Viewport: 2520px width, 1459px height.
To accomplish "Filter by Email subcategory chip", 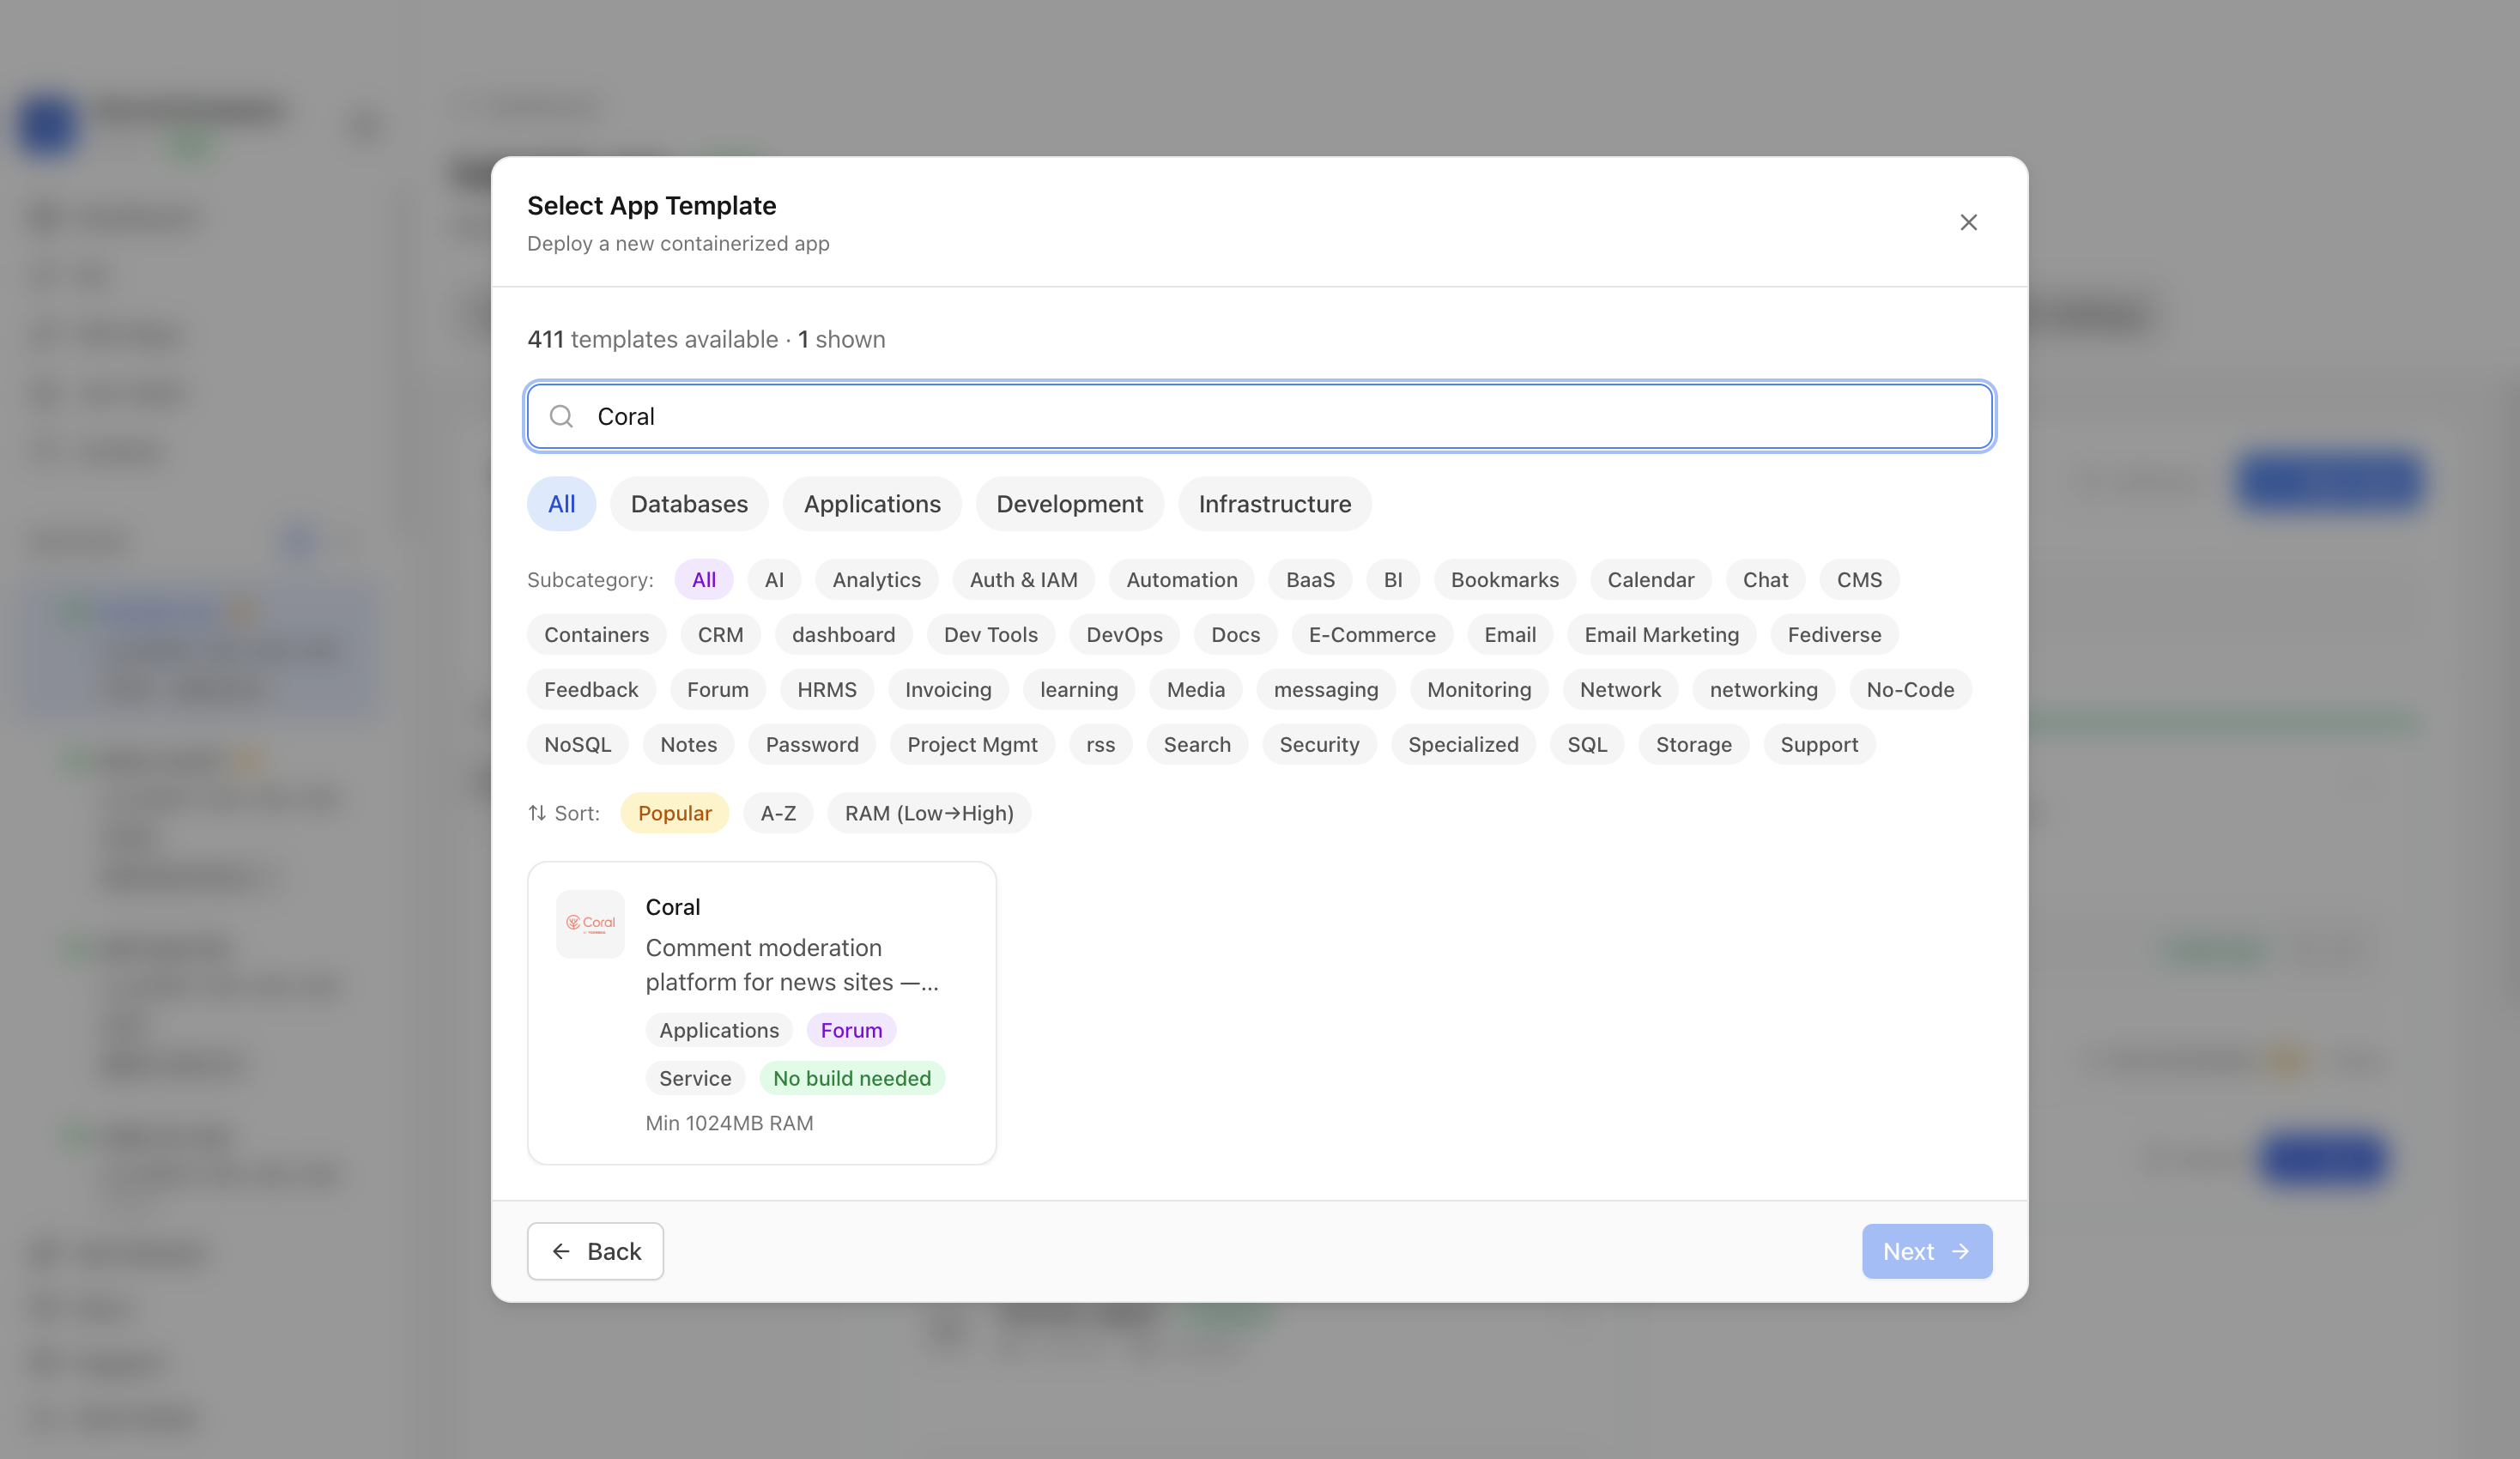I will click(x=1510, y=635).
